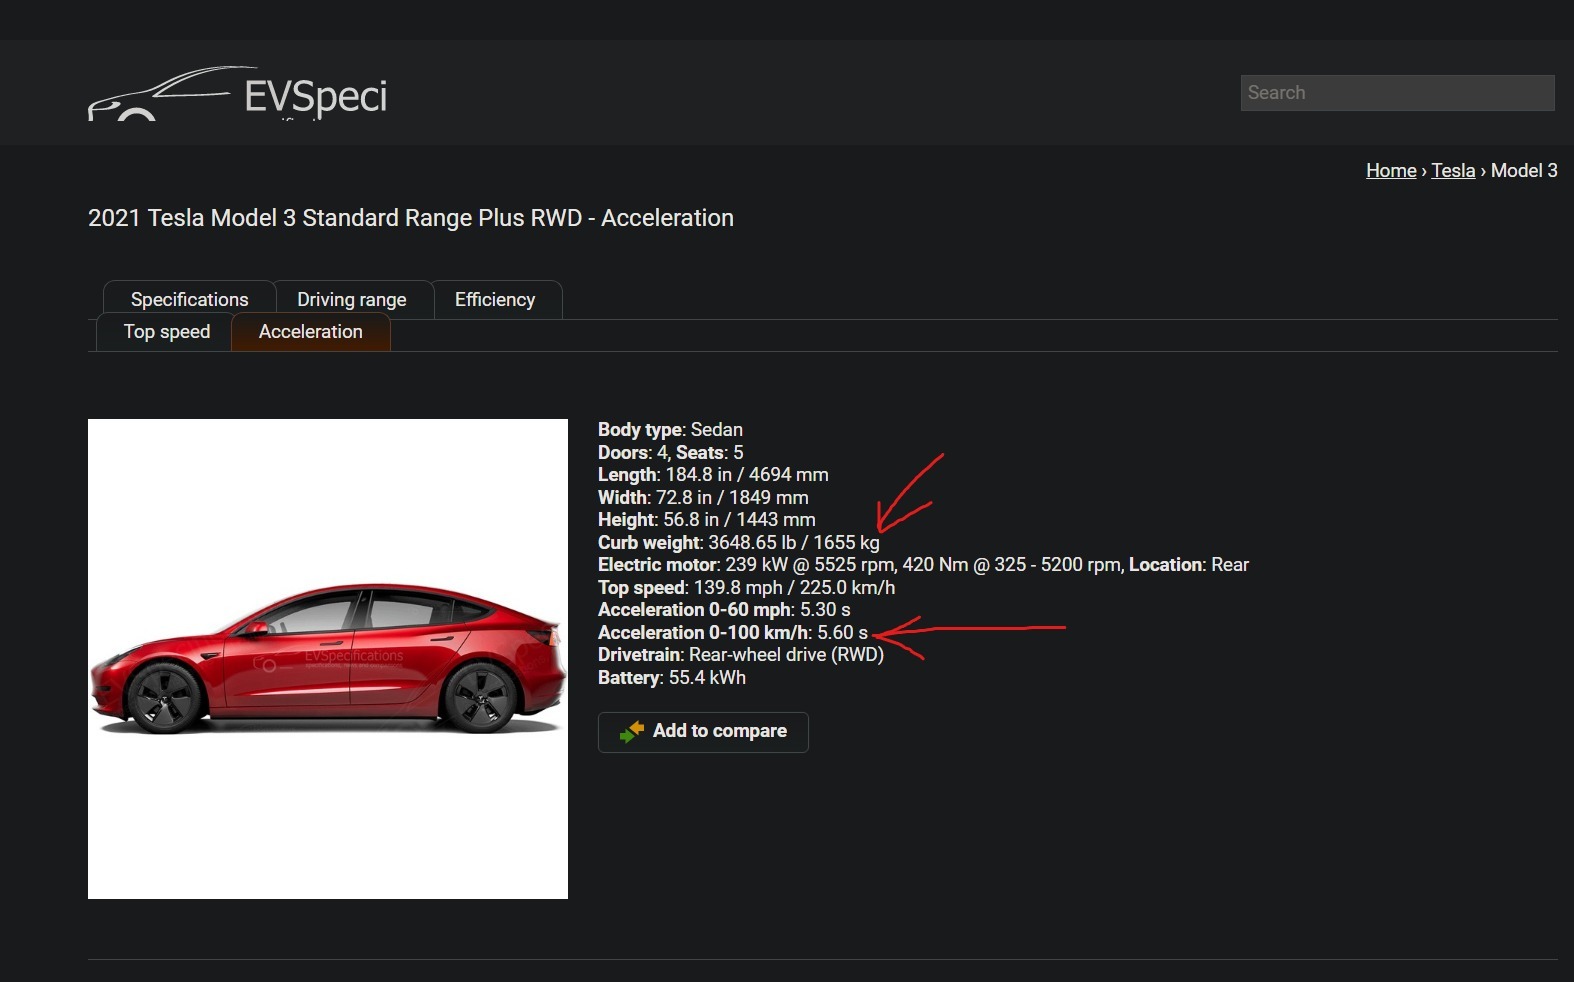
Task: Click the Acceleration 0-100 km/h value
Action: coord(842,633)
